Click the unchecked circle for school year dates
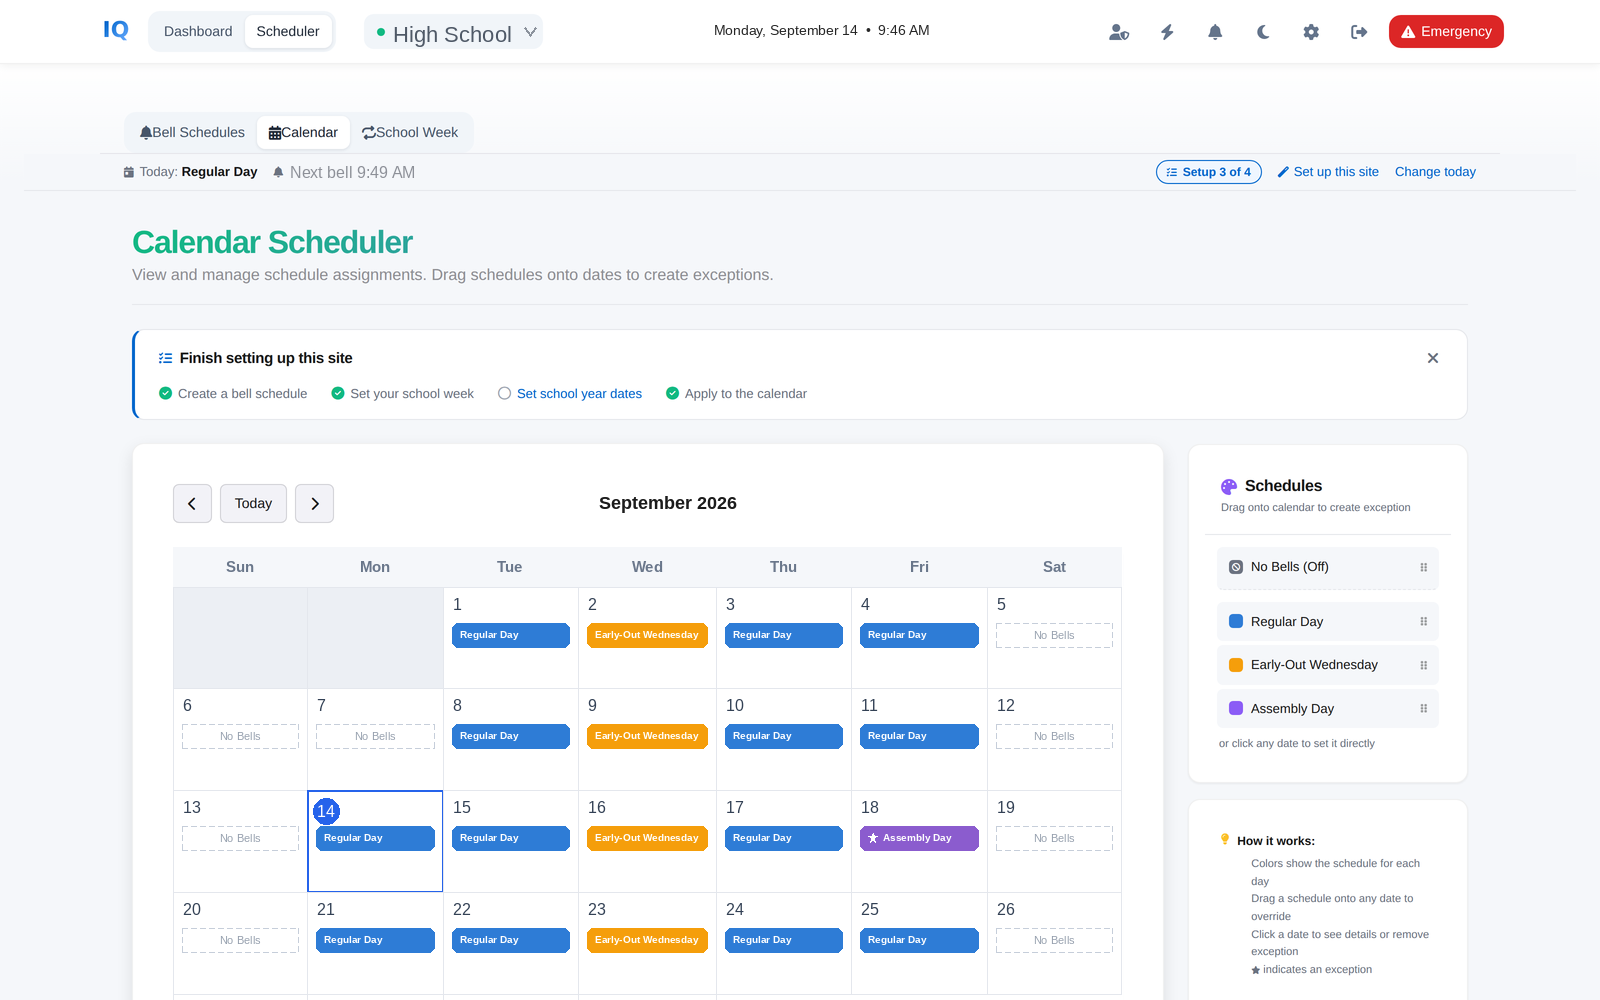This screenshot has height=1000, width=1600. pos(504,393)
